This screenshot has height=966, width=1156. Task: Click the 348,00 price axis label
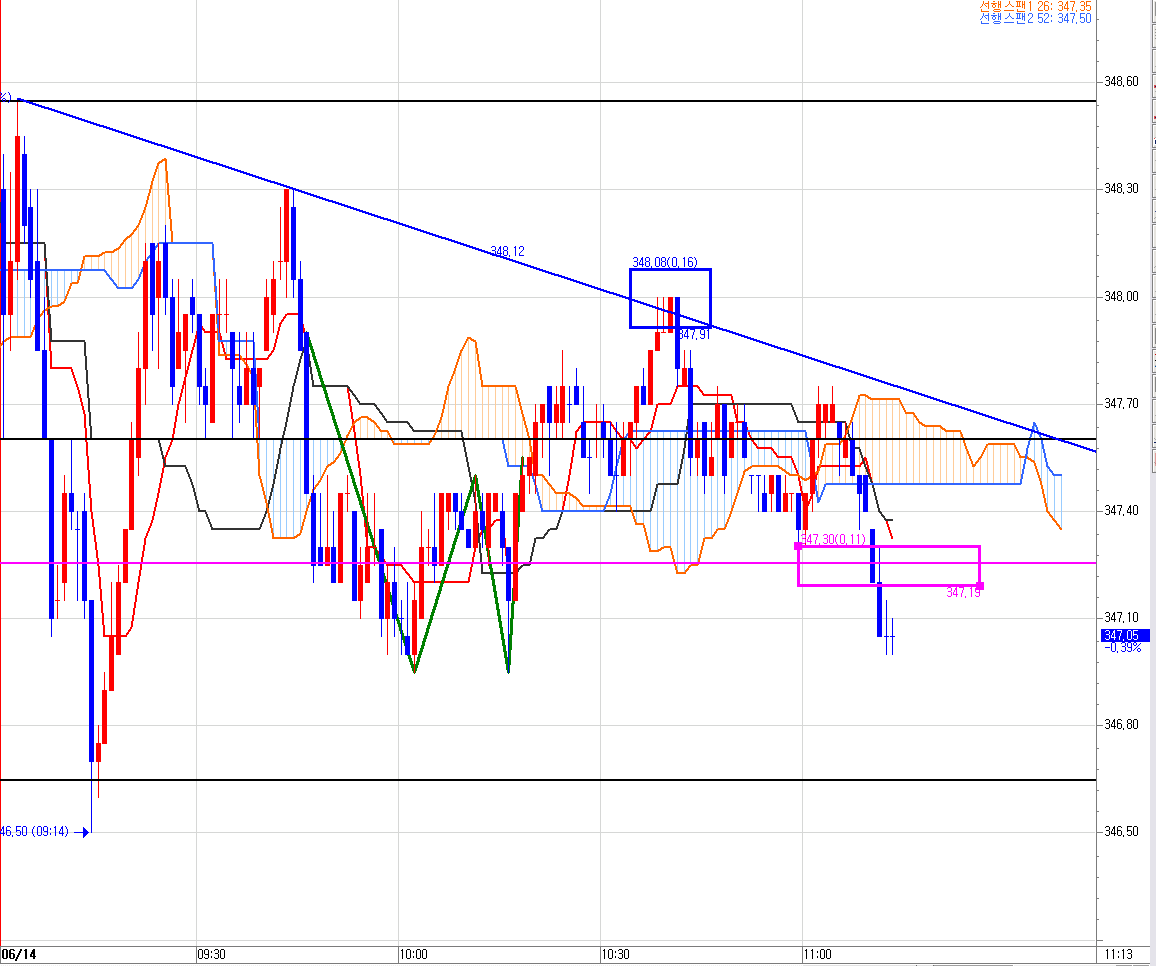1121,296
